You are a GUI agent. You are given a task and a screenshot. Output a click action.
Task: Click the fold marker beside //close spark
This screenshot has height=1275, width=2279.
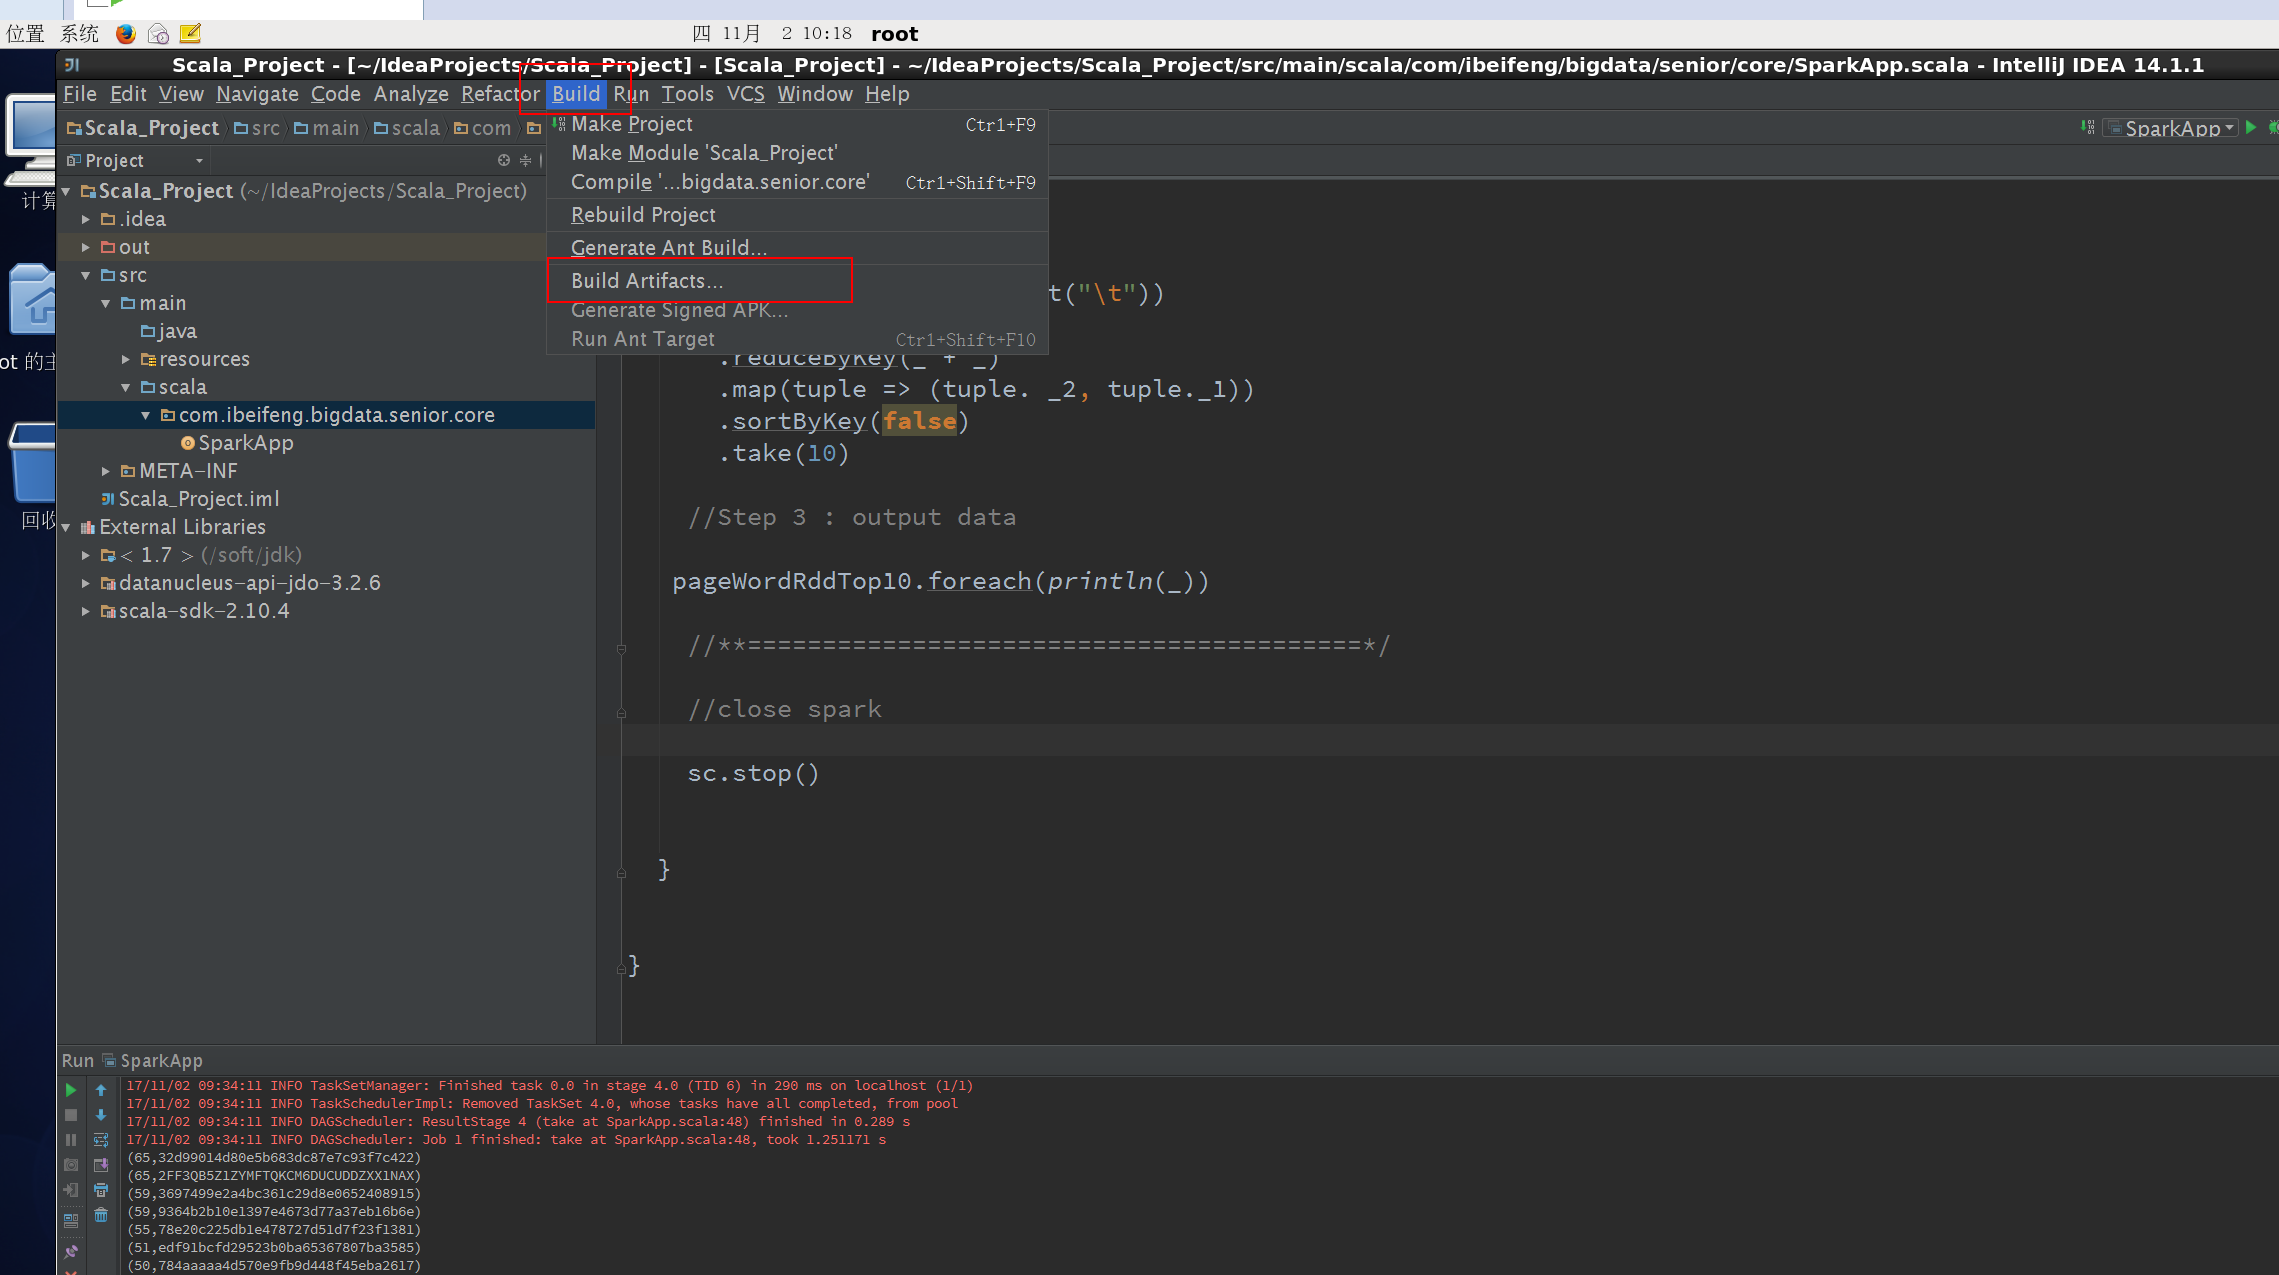tap(621, 713)
